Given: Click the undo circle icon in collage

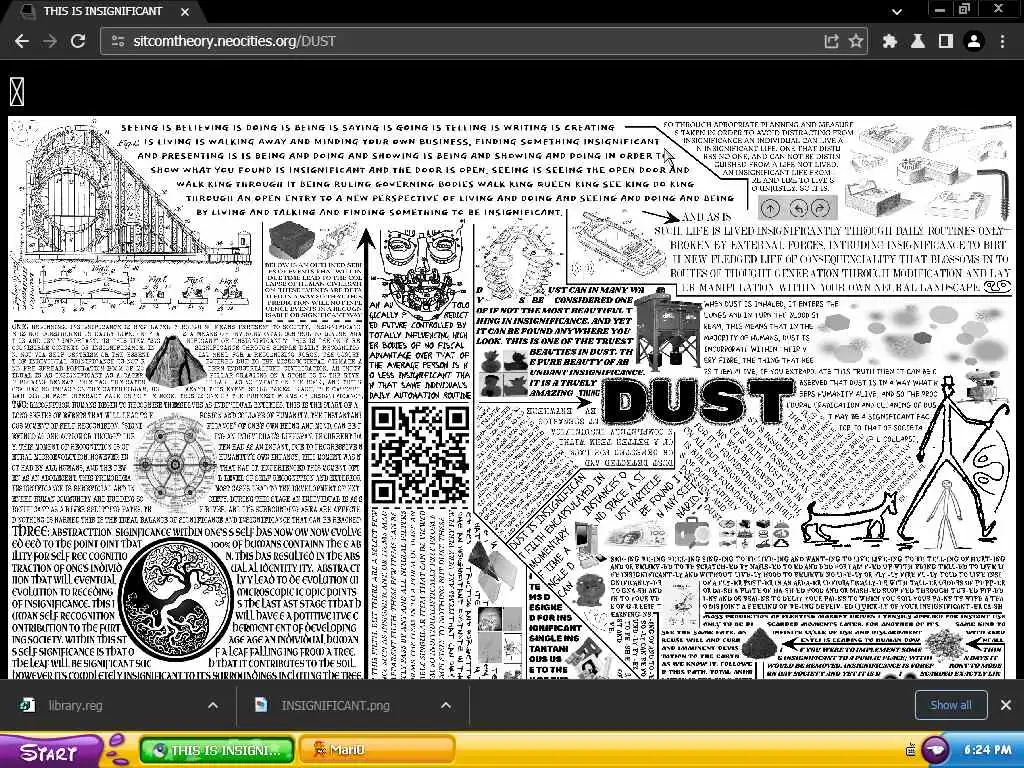Looking at the screenshot, I should (798, 209).
